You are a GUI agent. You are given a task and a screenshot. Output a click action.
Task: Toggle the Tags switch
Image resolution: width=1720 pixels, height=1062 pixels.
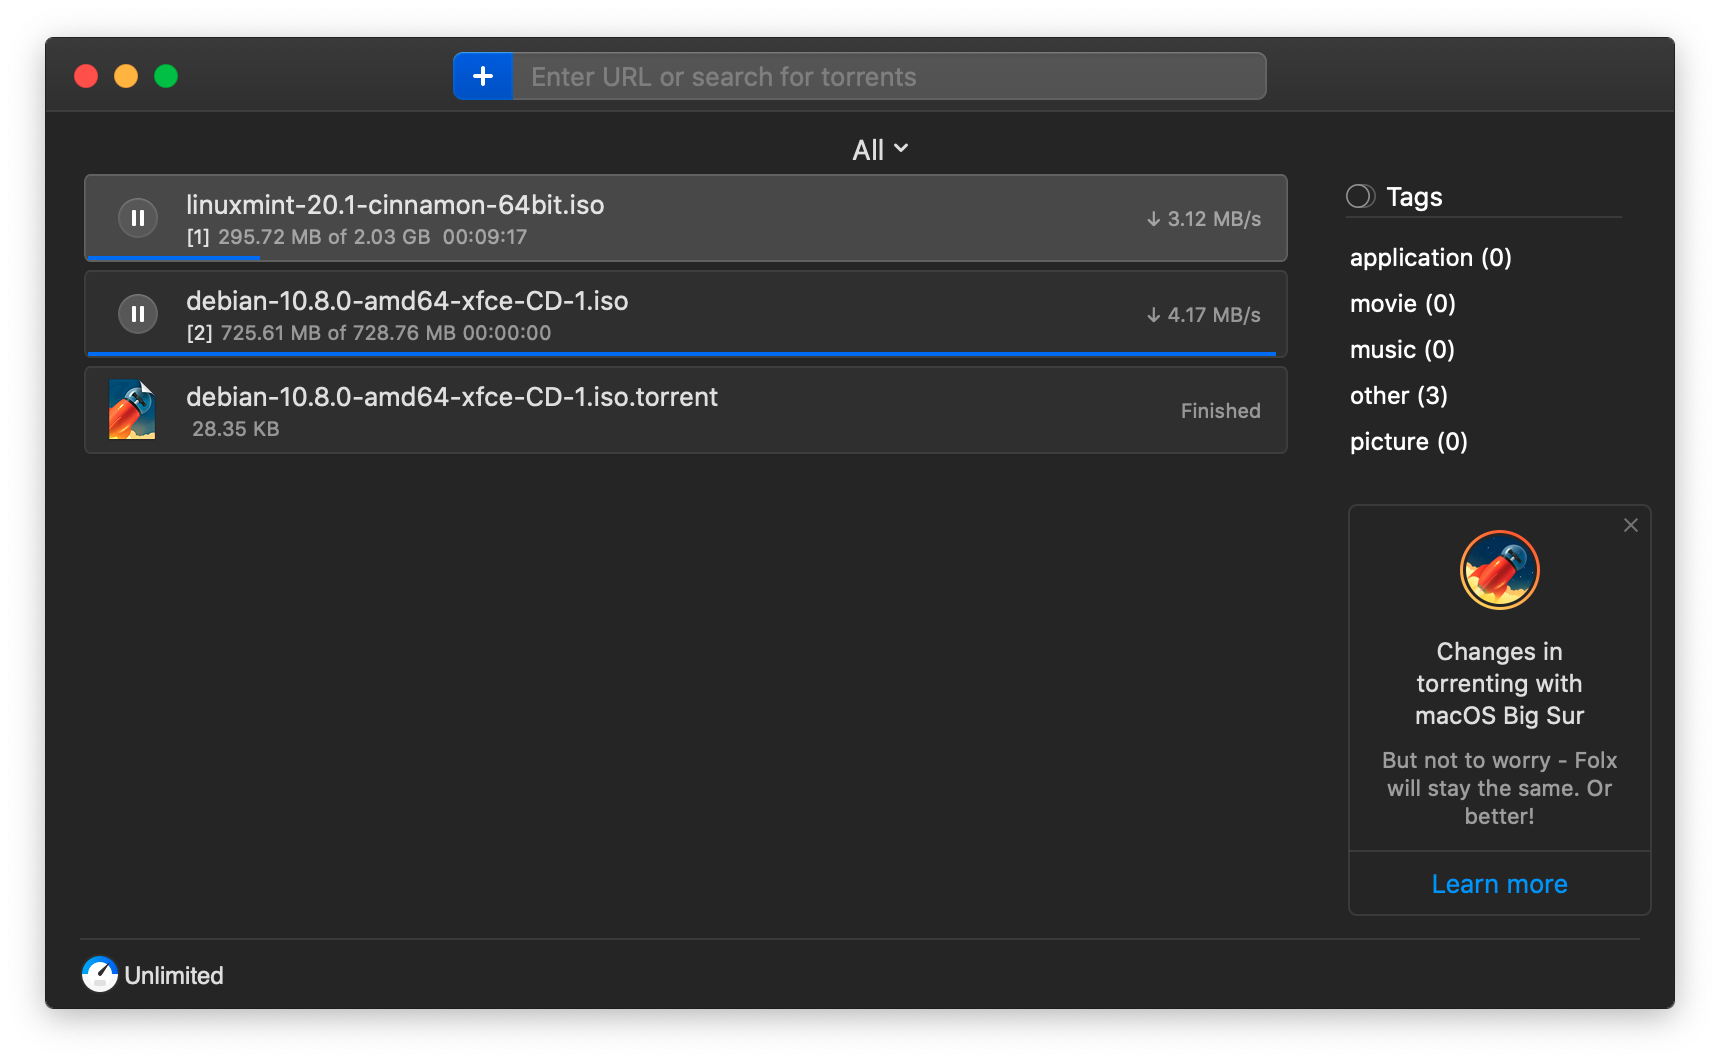1361,196
